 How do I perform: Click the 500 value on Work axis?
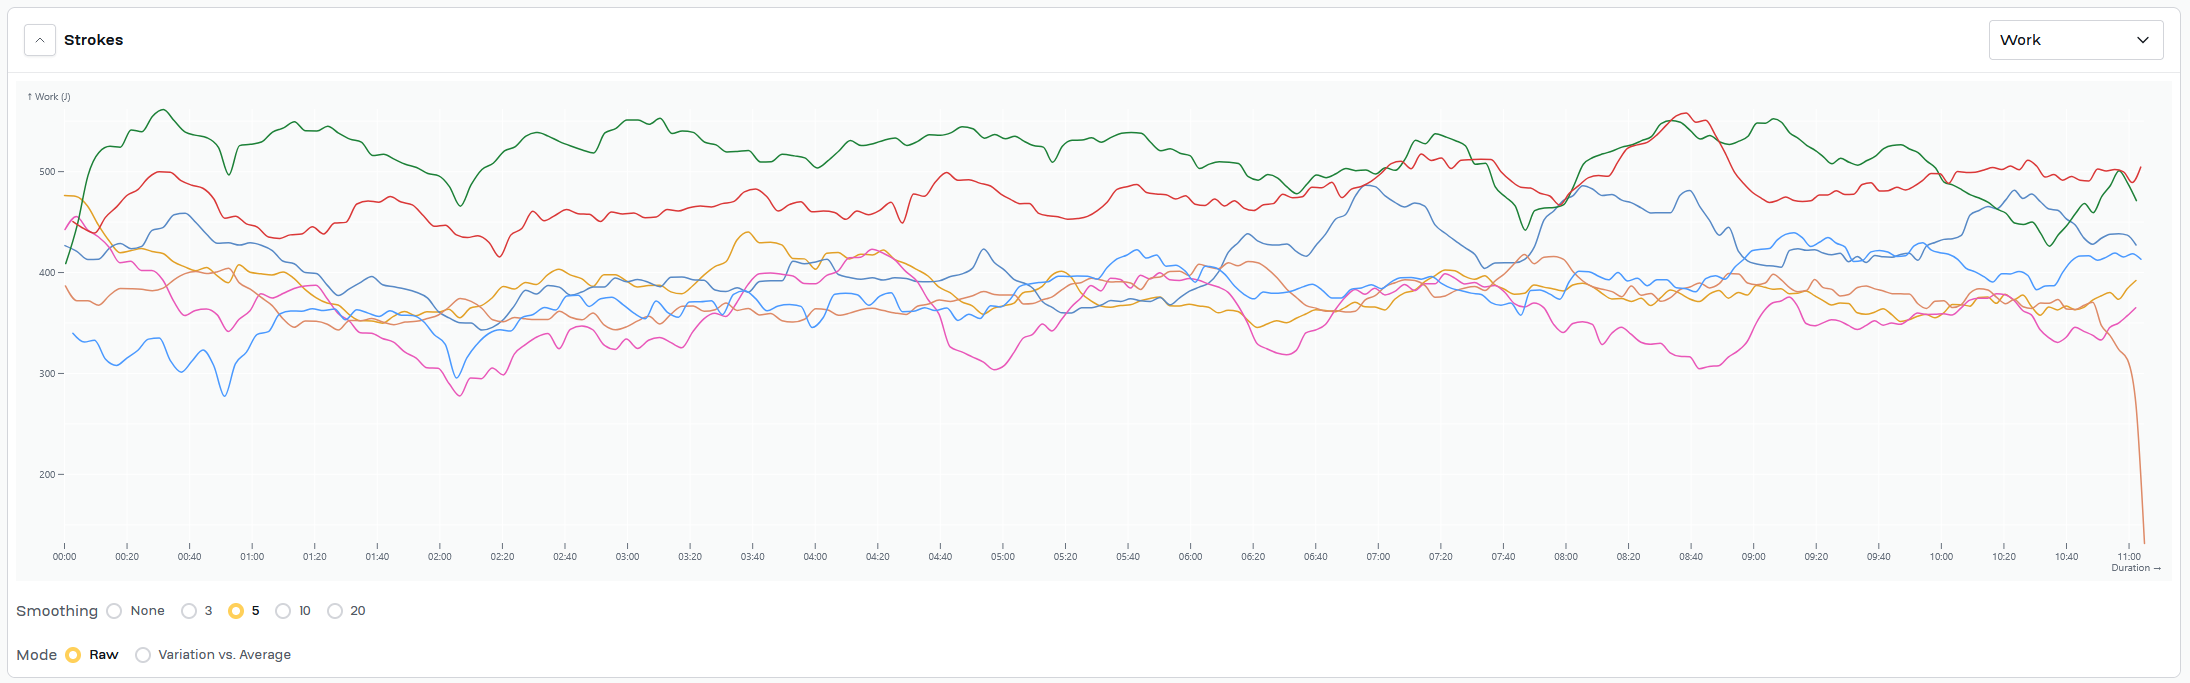pos(47,172)
